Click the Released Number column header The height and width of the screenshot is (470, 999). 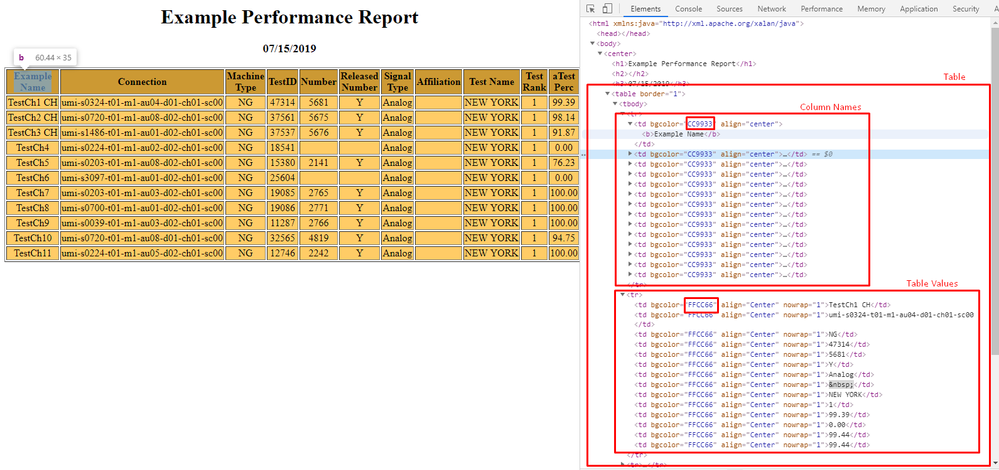pos(359,82)
